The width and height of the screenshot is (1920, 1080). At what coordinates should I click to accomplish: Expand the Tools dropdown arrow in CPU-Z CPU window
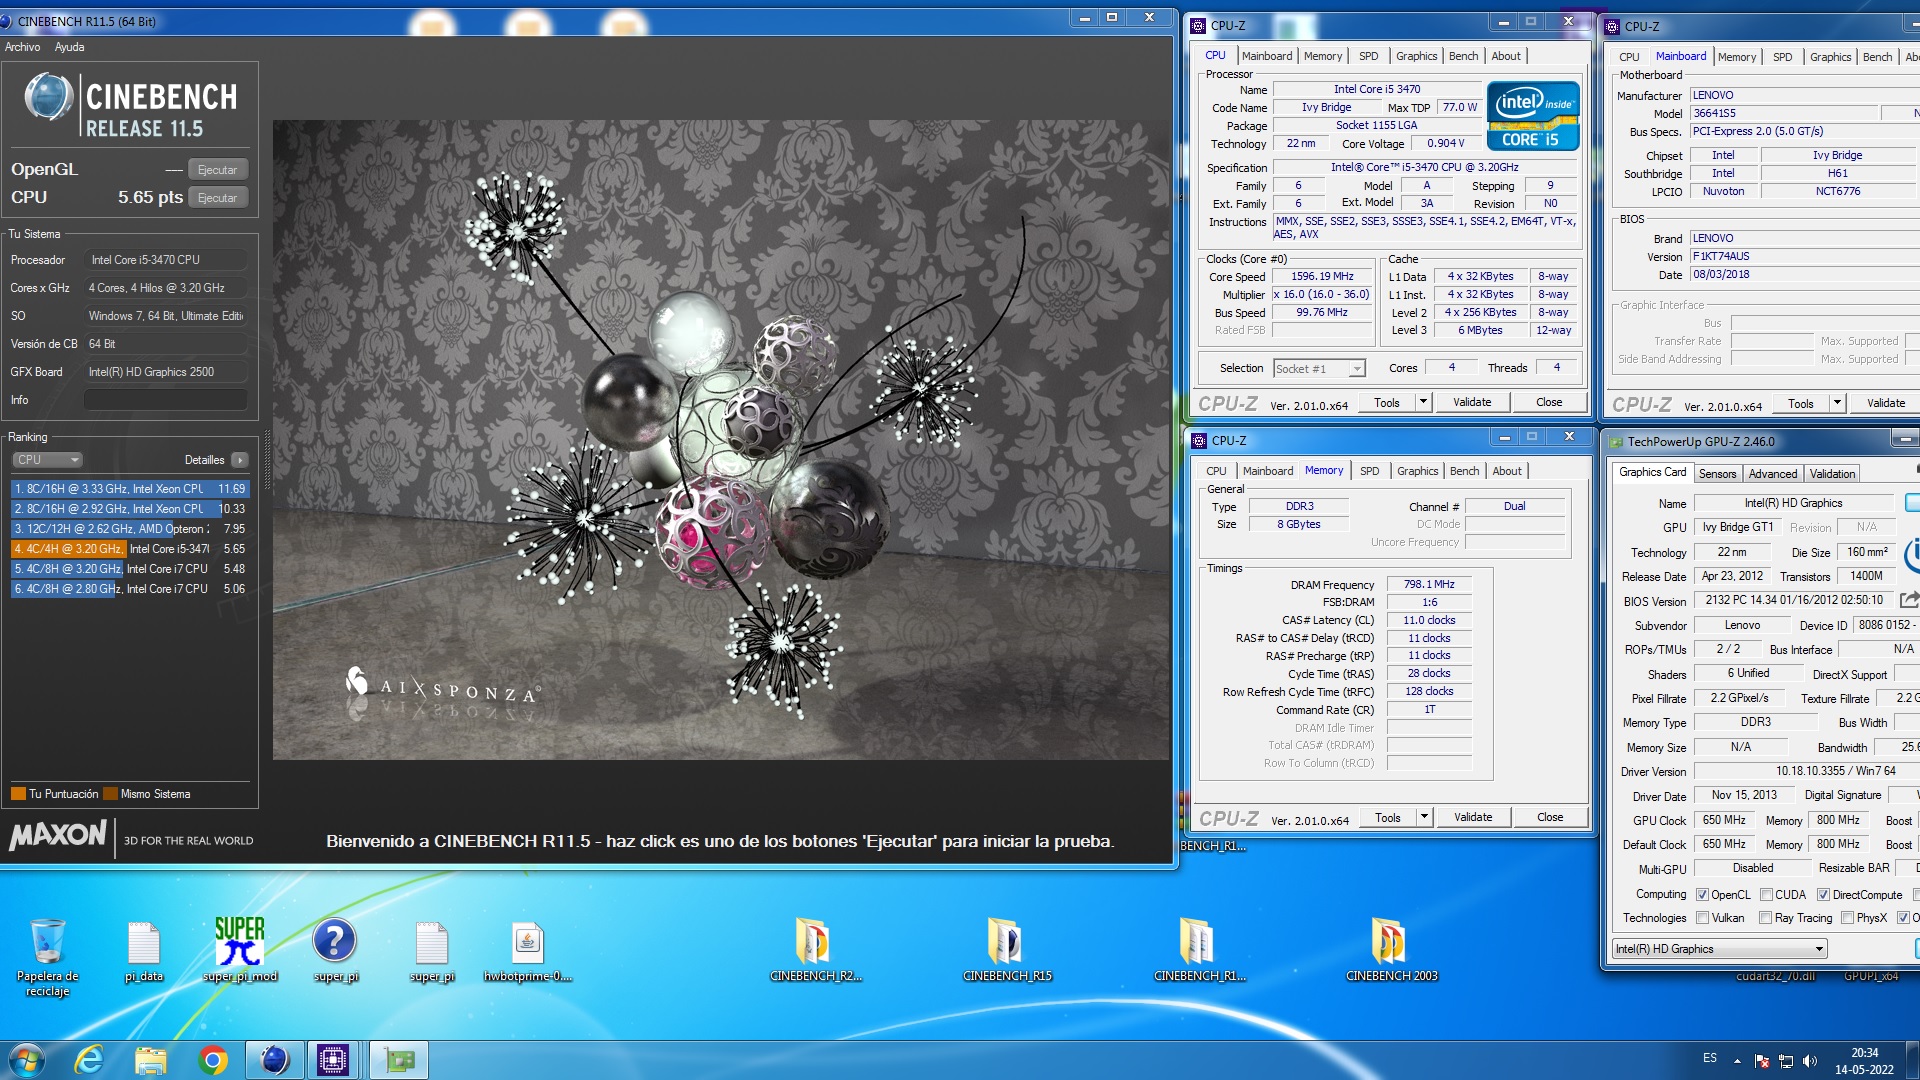click(1423, 402)
